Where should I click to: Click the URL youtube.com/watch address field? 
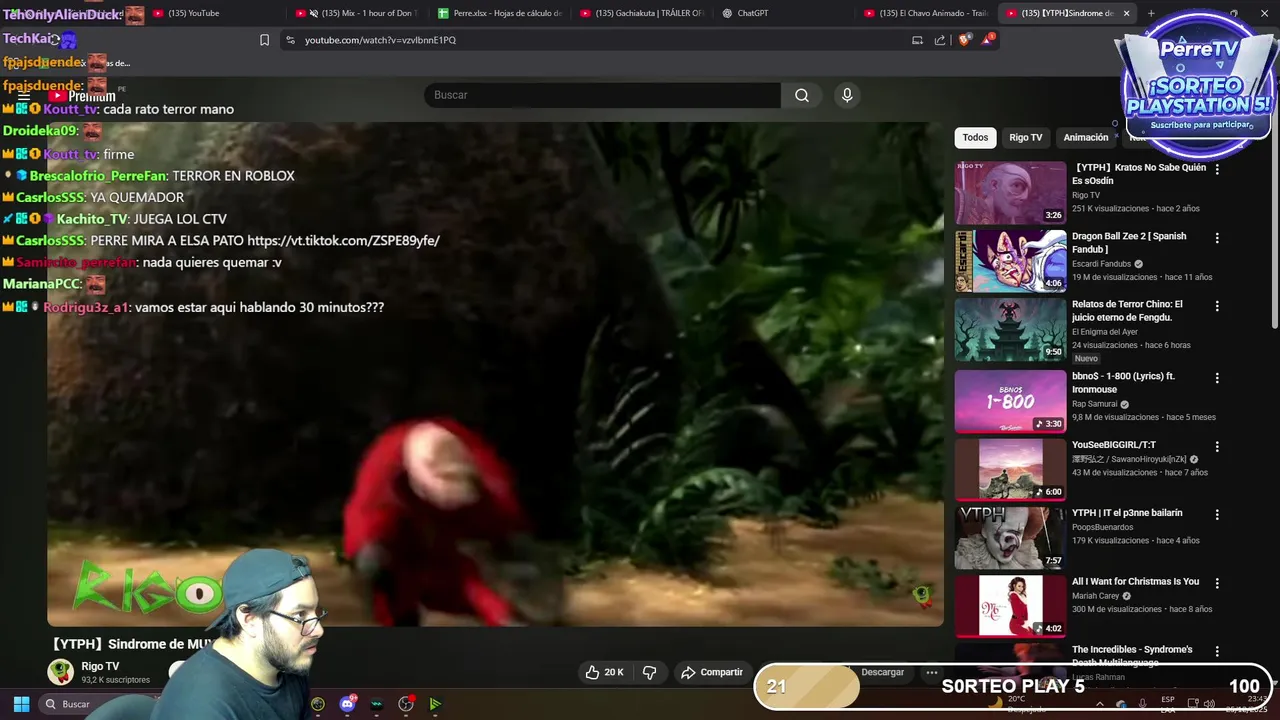[380, 40]
